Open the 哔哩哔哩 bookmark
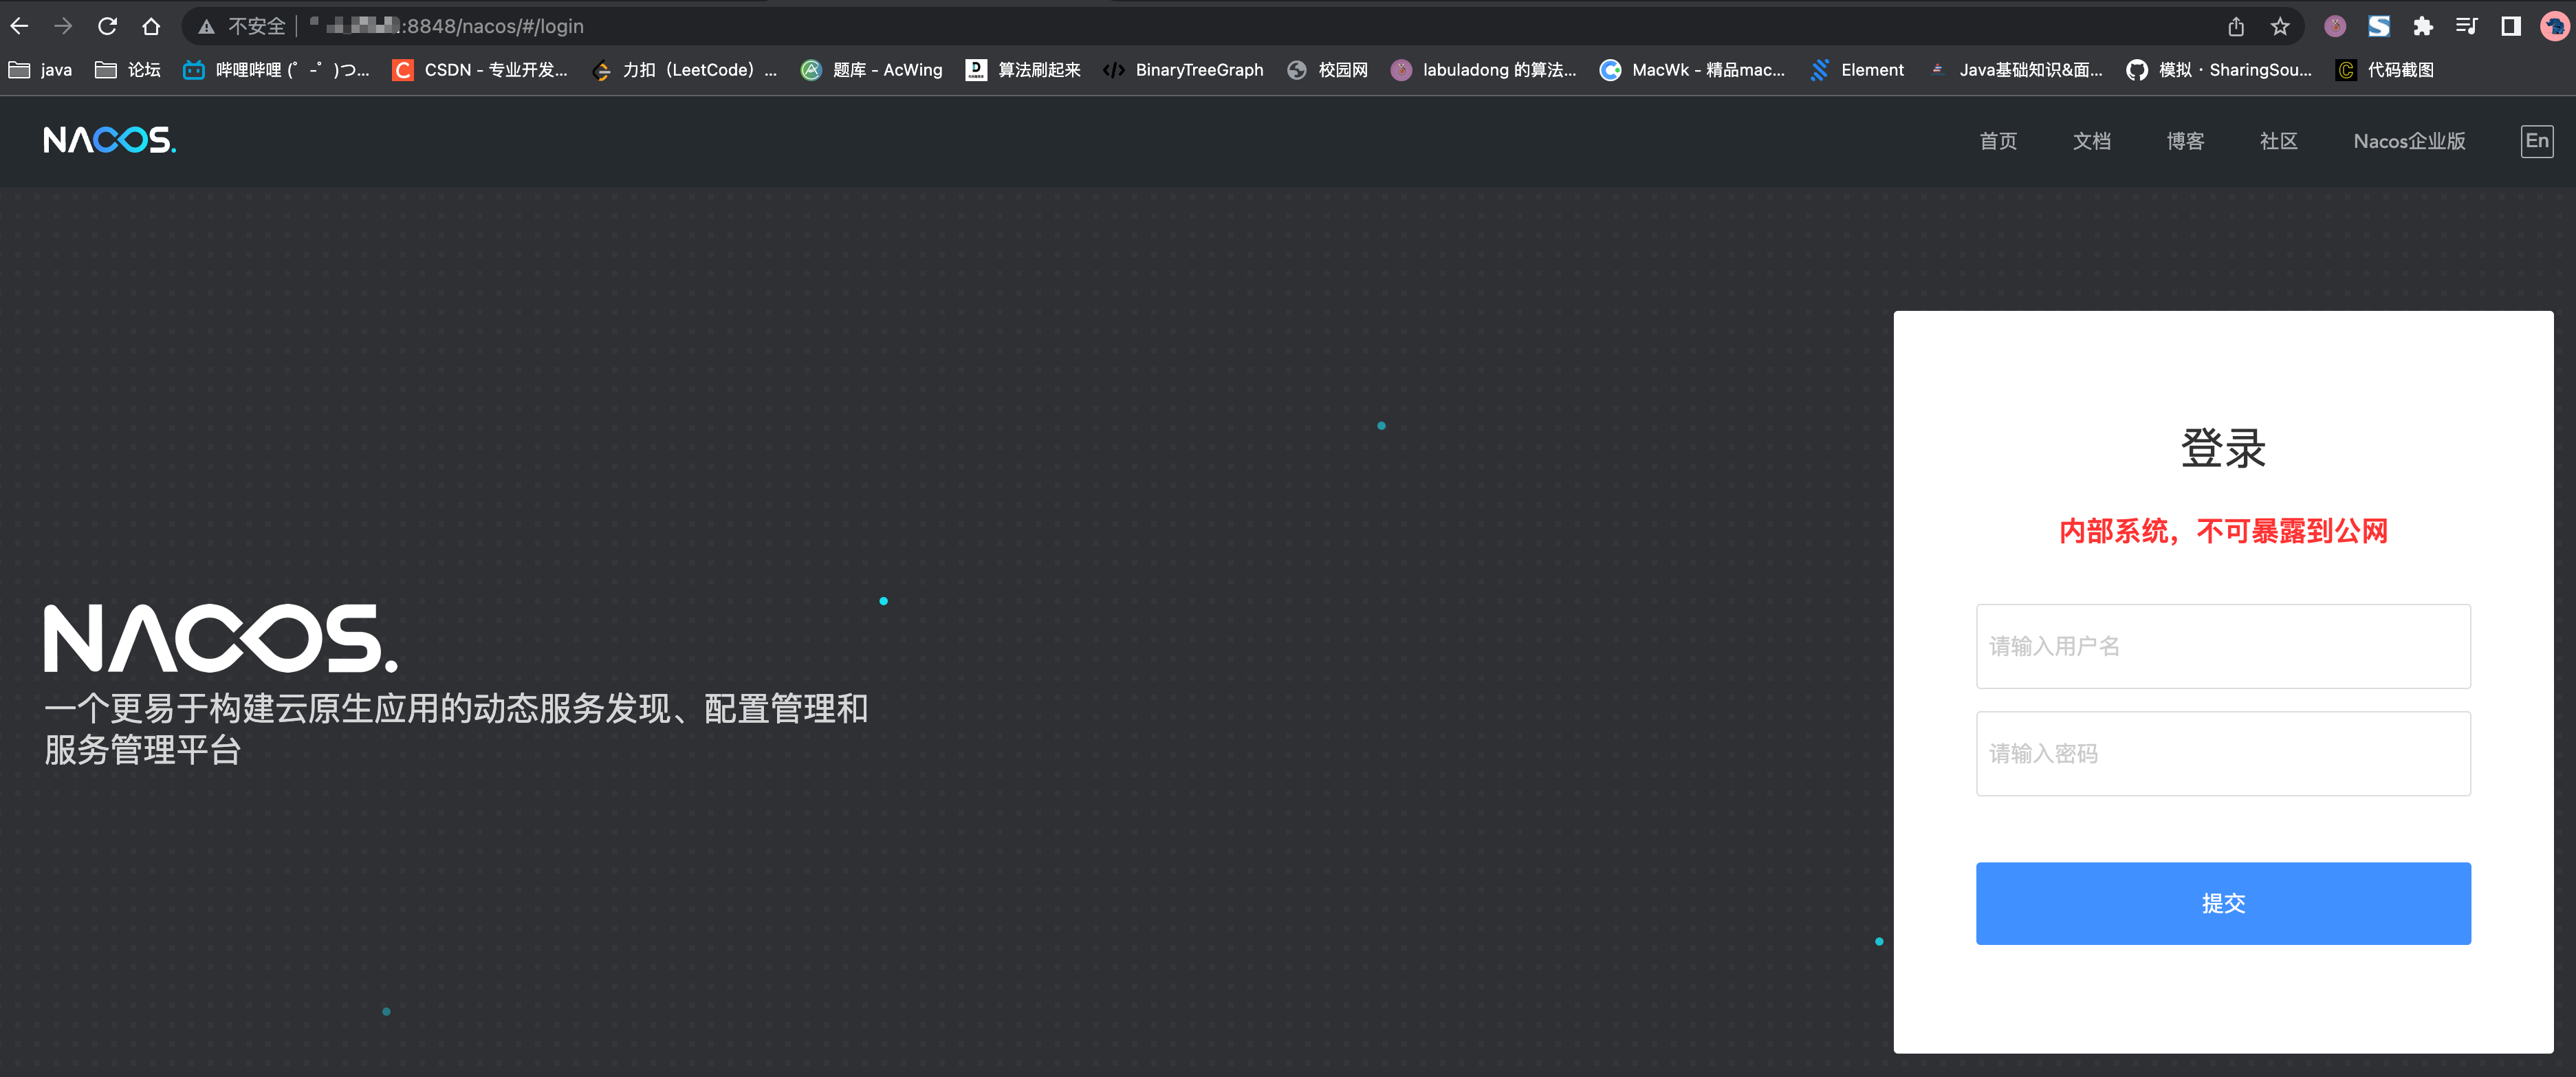 coord(276,70)
